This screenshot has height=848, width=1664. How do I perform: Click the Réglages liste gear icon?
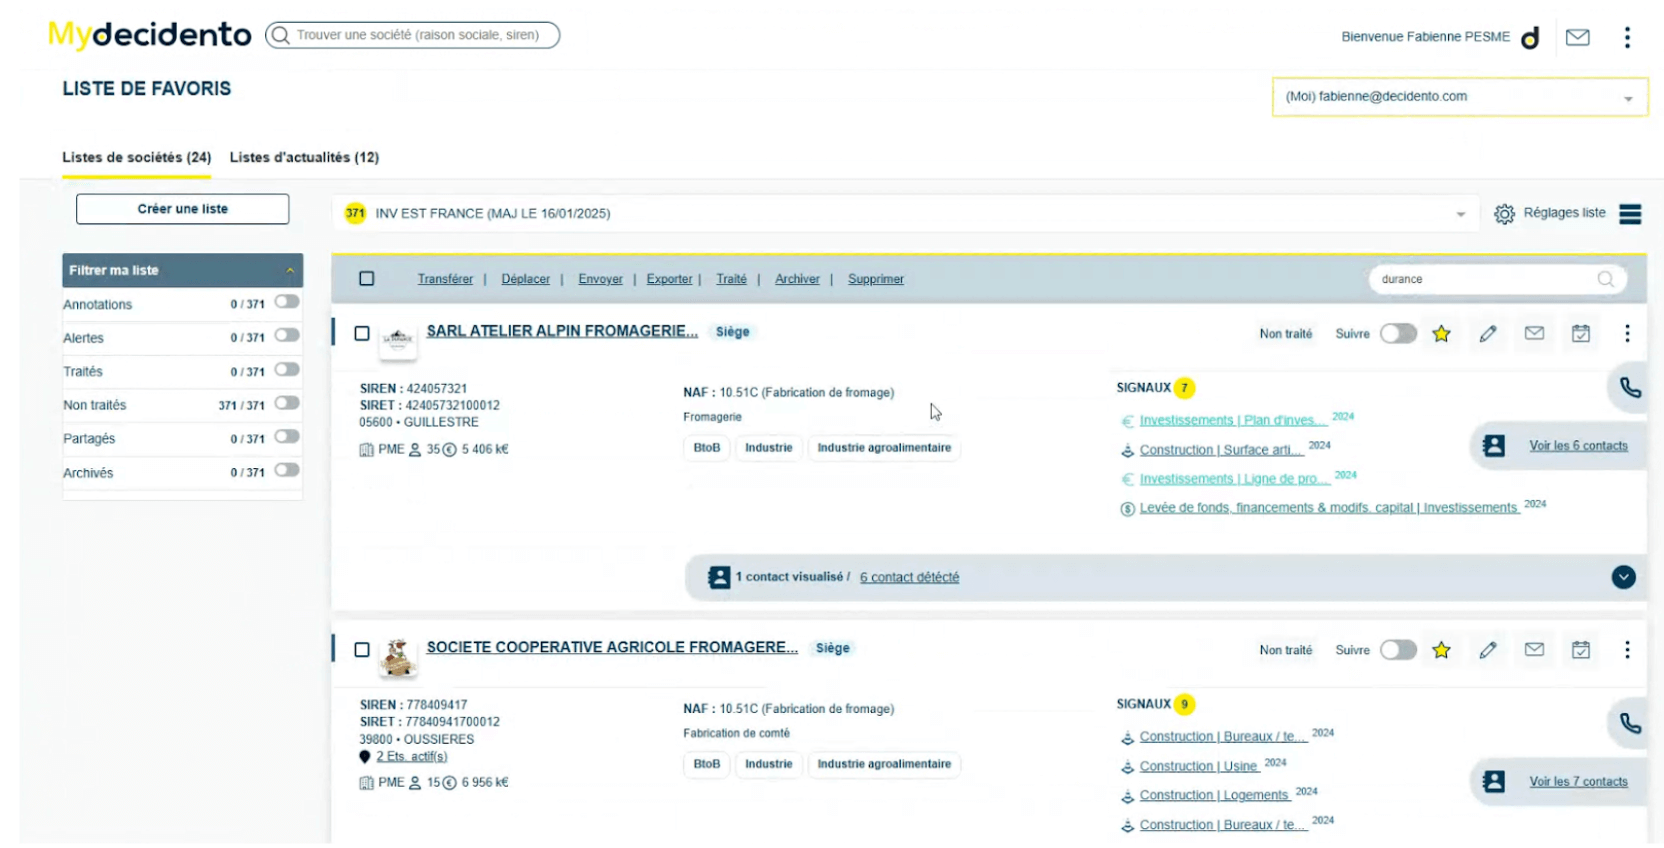[x=1504, y=214]
